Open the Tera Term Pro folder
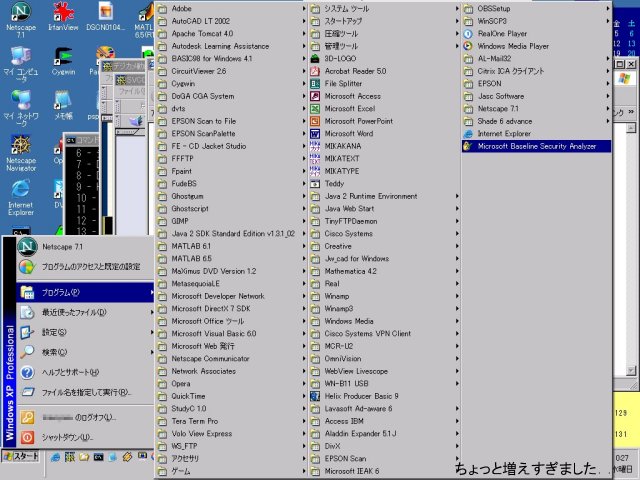Image resolution: width=640 pixels, height=480 pixels. point(231,421)
